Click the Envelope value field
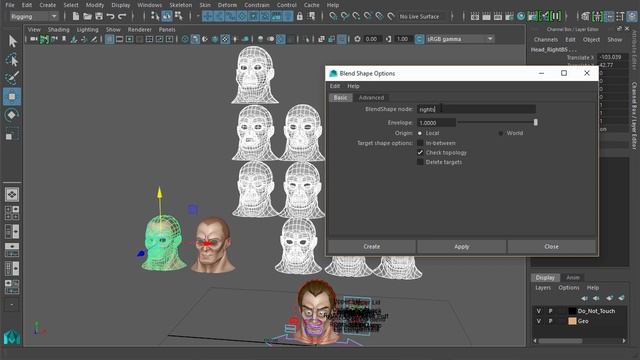The width and height of the screenshot is (640, 360). [x=436, y=122]
